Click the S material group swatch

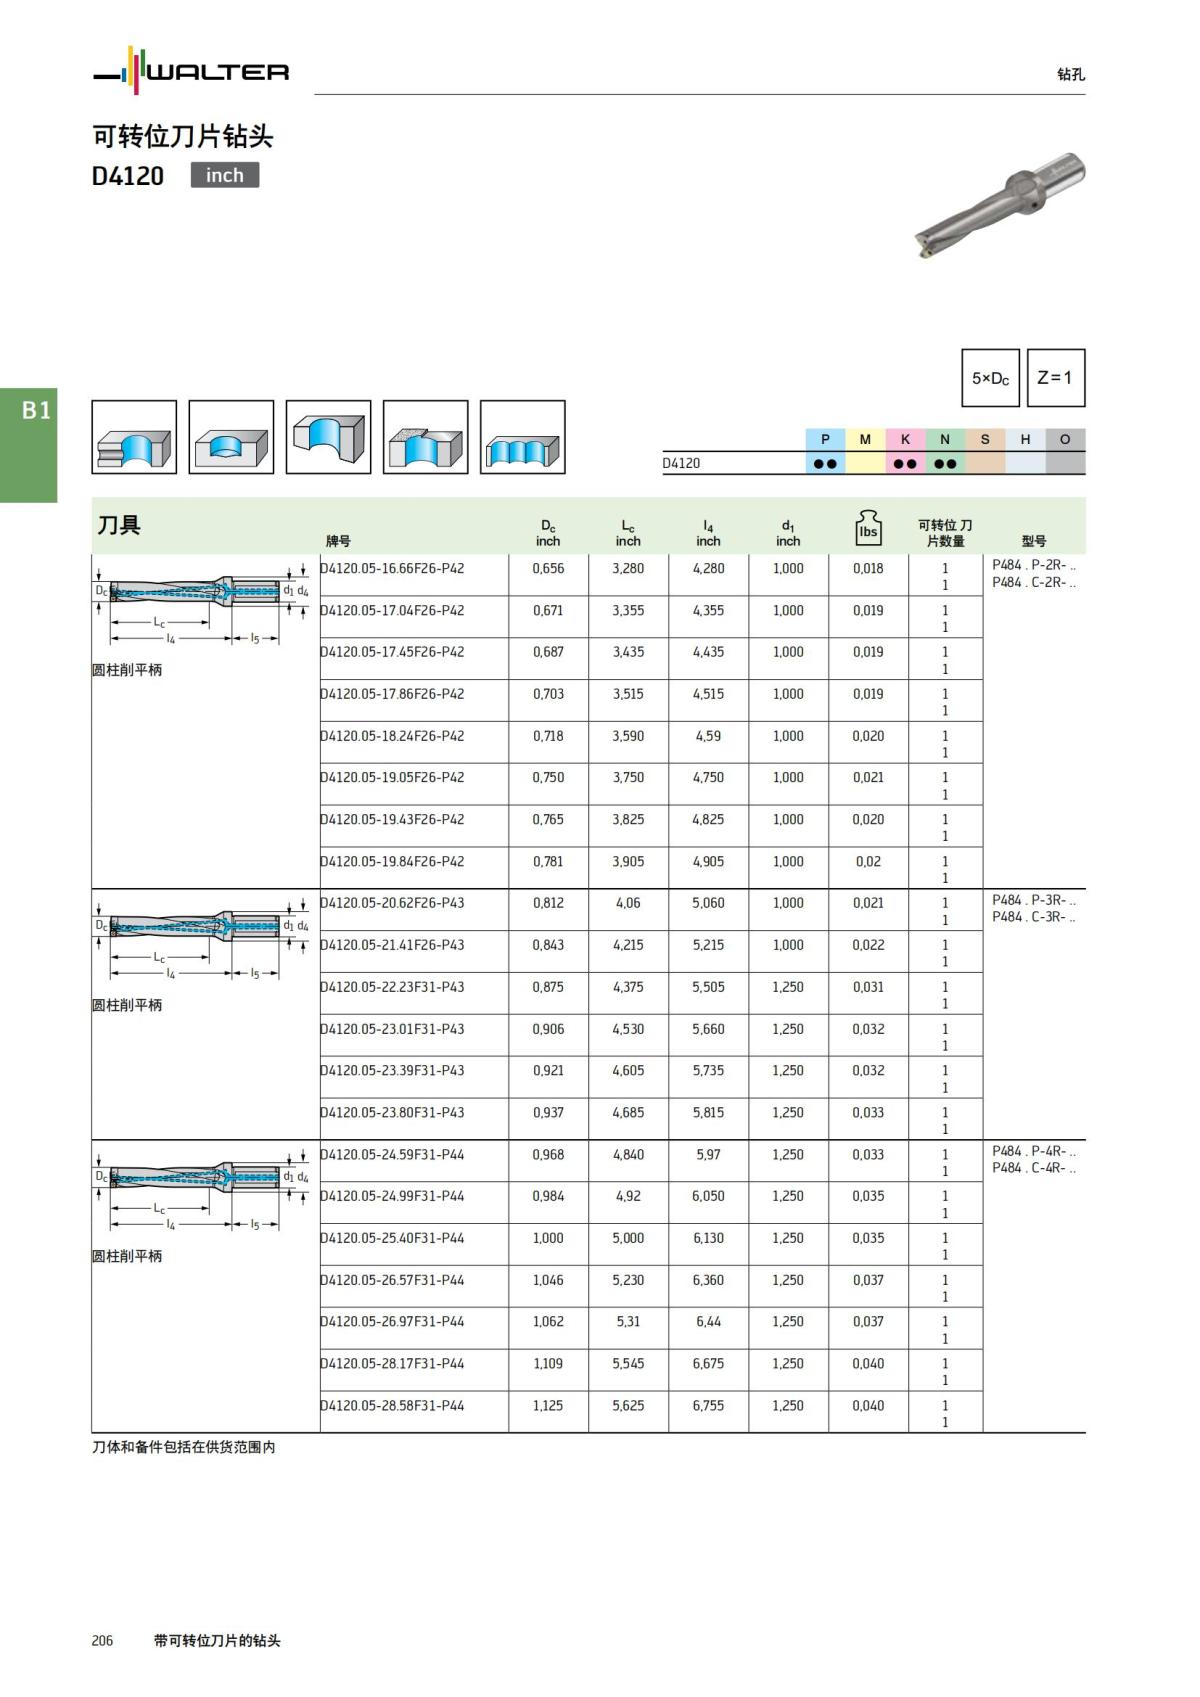click(x=985, y=439)
